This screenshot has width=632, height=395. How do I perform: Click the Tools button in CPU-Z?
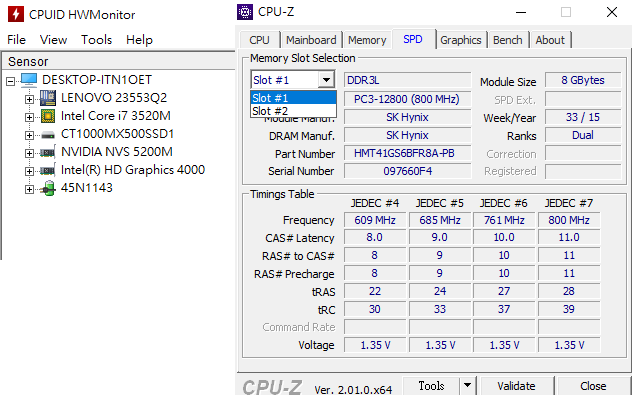click(x=431, y=386)
